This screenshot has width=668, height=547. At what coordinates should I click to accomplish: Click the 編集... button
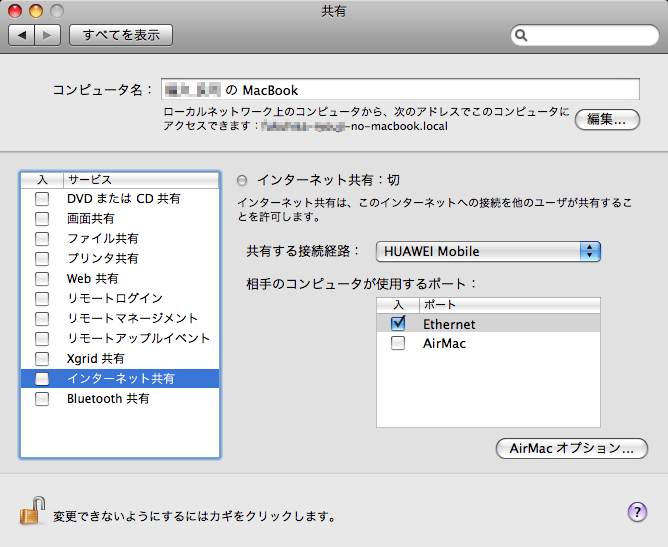[607, 119]
